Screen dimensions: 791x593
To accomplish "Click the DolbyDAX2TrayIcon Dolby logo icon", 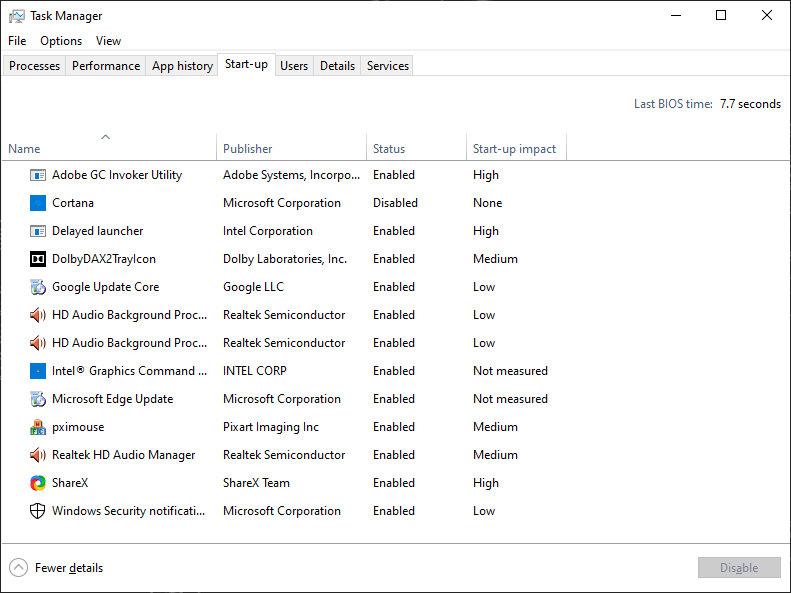I will (38, 259).
